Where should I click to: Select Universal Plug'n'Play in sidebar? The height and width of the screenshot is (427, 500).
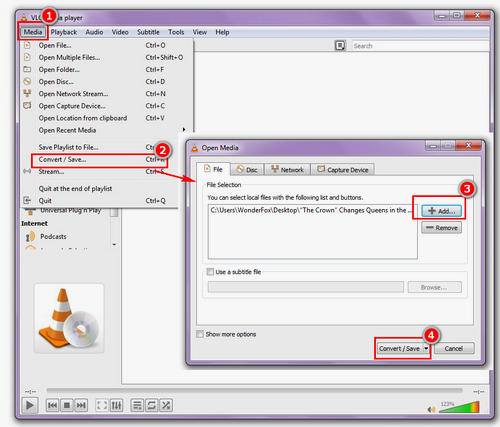coord(70,211)
